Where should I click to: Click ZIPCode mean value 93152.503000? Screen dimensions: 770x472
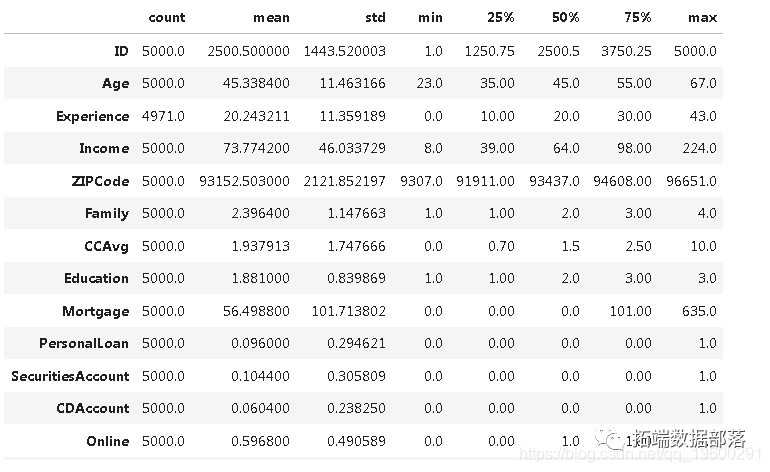[245, 181]
